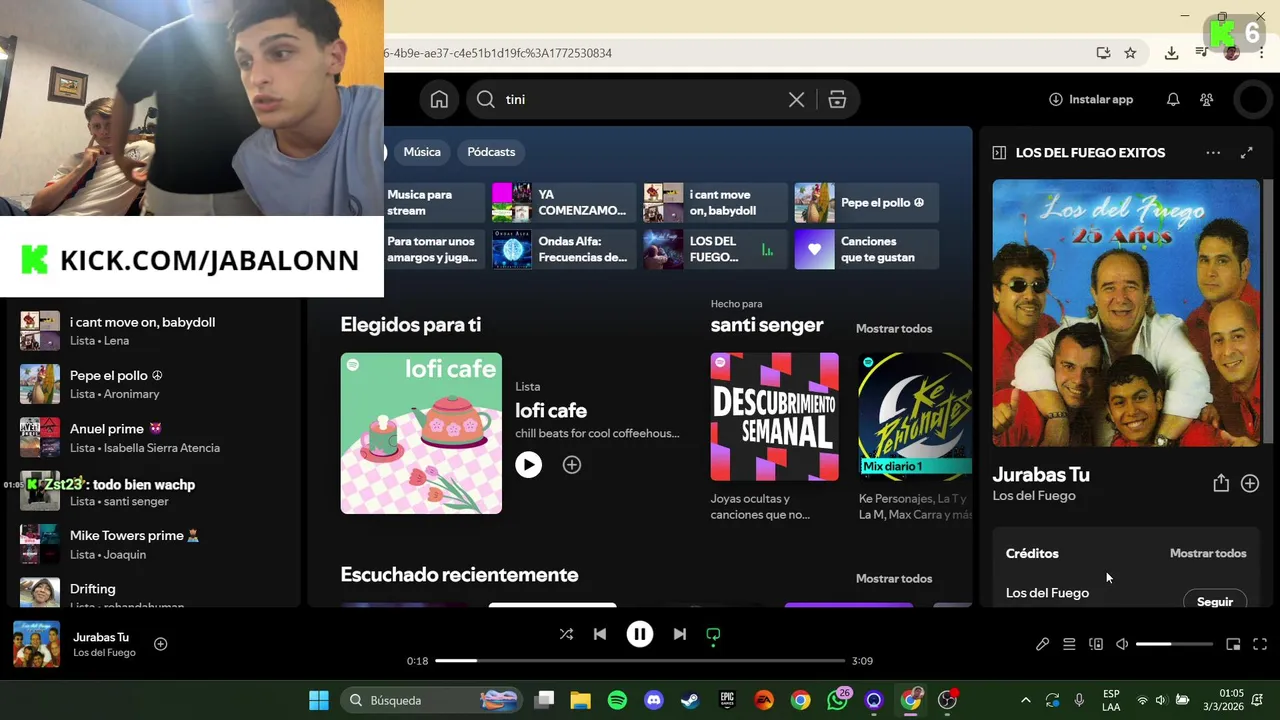This screenshot has width=1280, height=720.
Task: Open the user profile avatar
Action: coord(1253,99)
